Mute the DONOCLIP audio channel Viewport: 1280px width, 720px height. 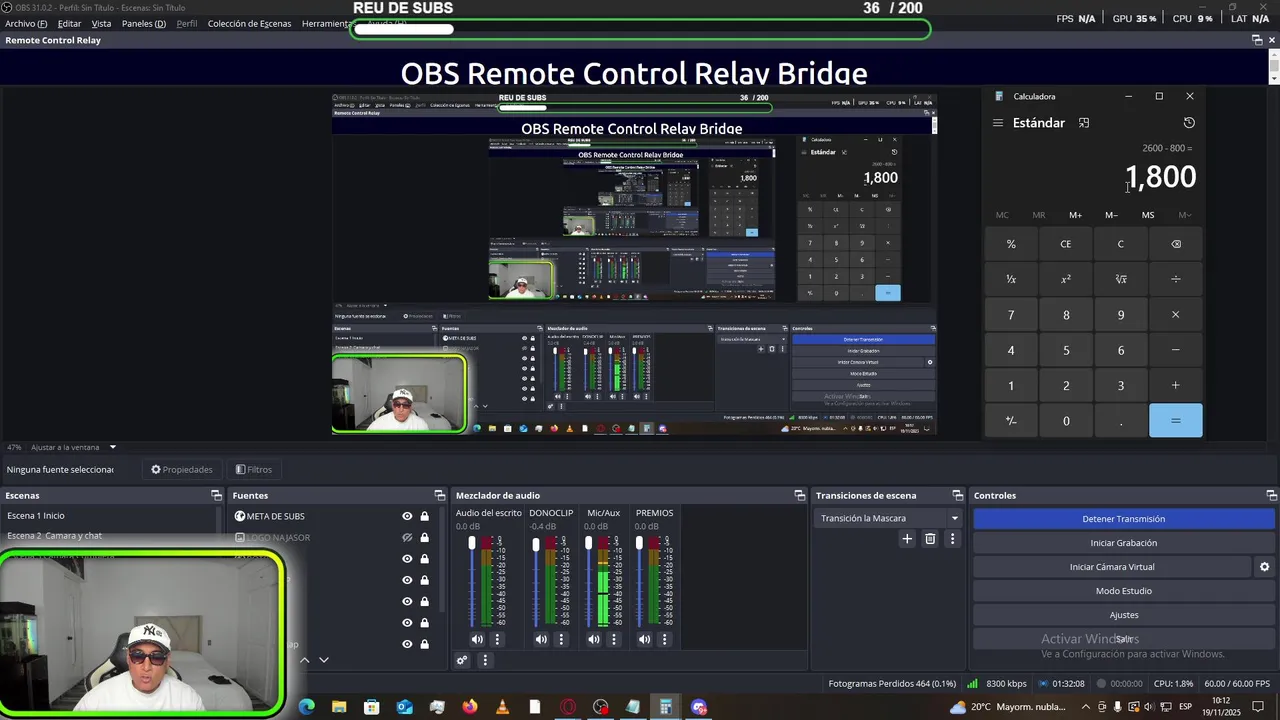(541, 639)
